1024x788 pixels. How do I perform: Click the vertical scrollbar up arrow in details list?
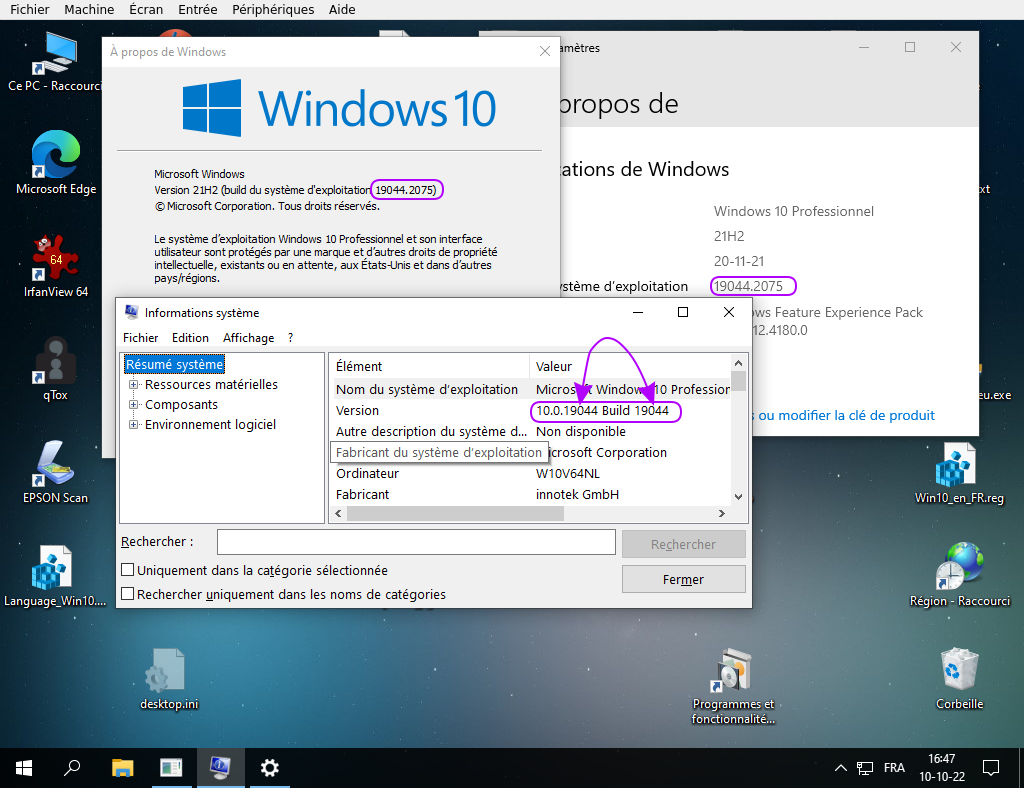(739, 363)
